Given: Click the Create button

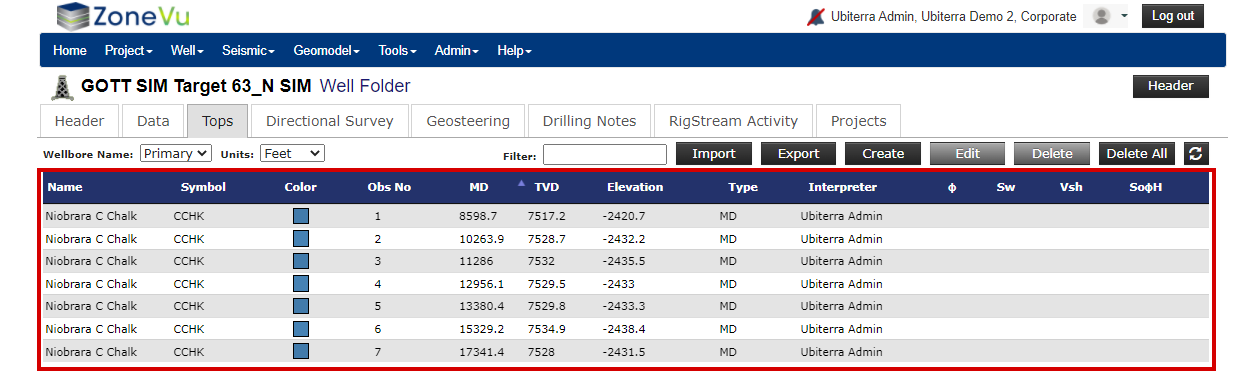Looking at the screenshot, I should 883,154.
